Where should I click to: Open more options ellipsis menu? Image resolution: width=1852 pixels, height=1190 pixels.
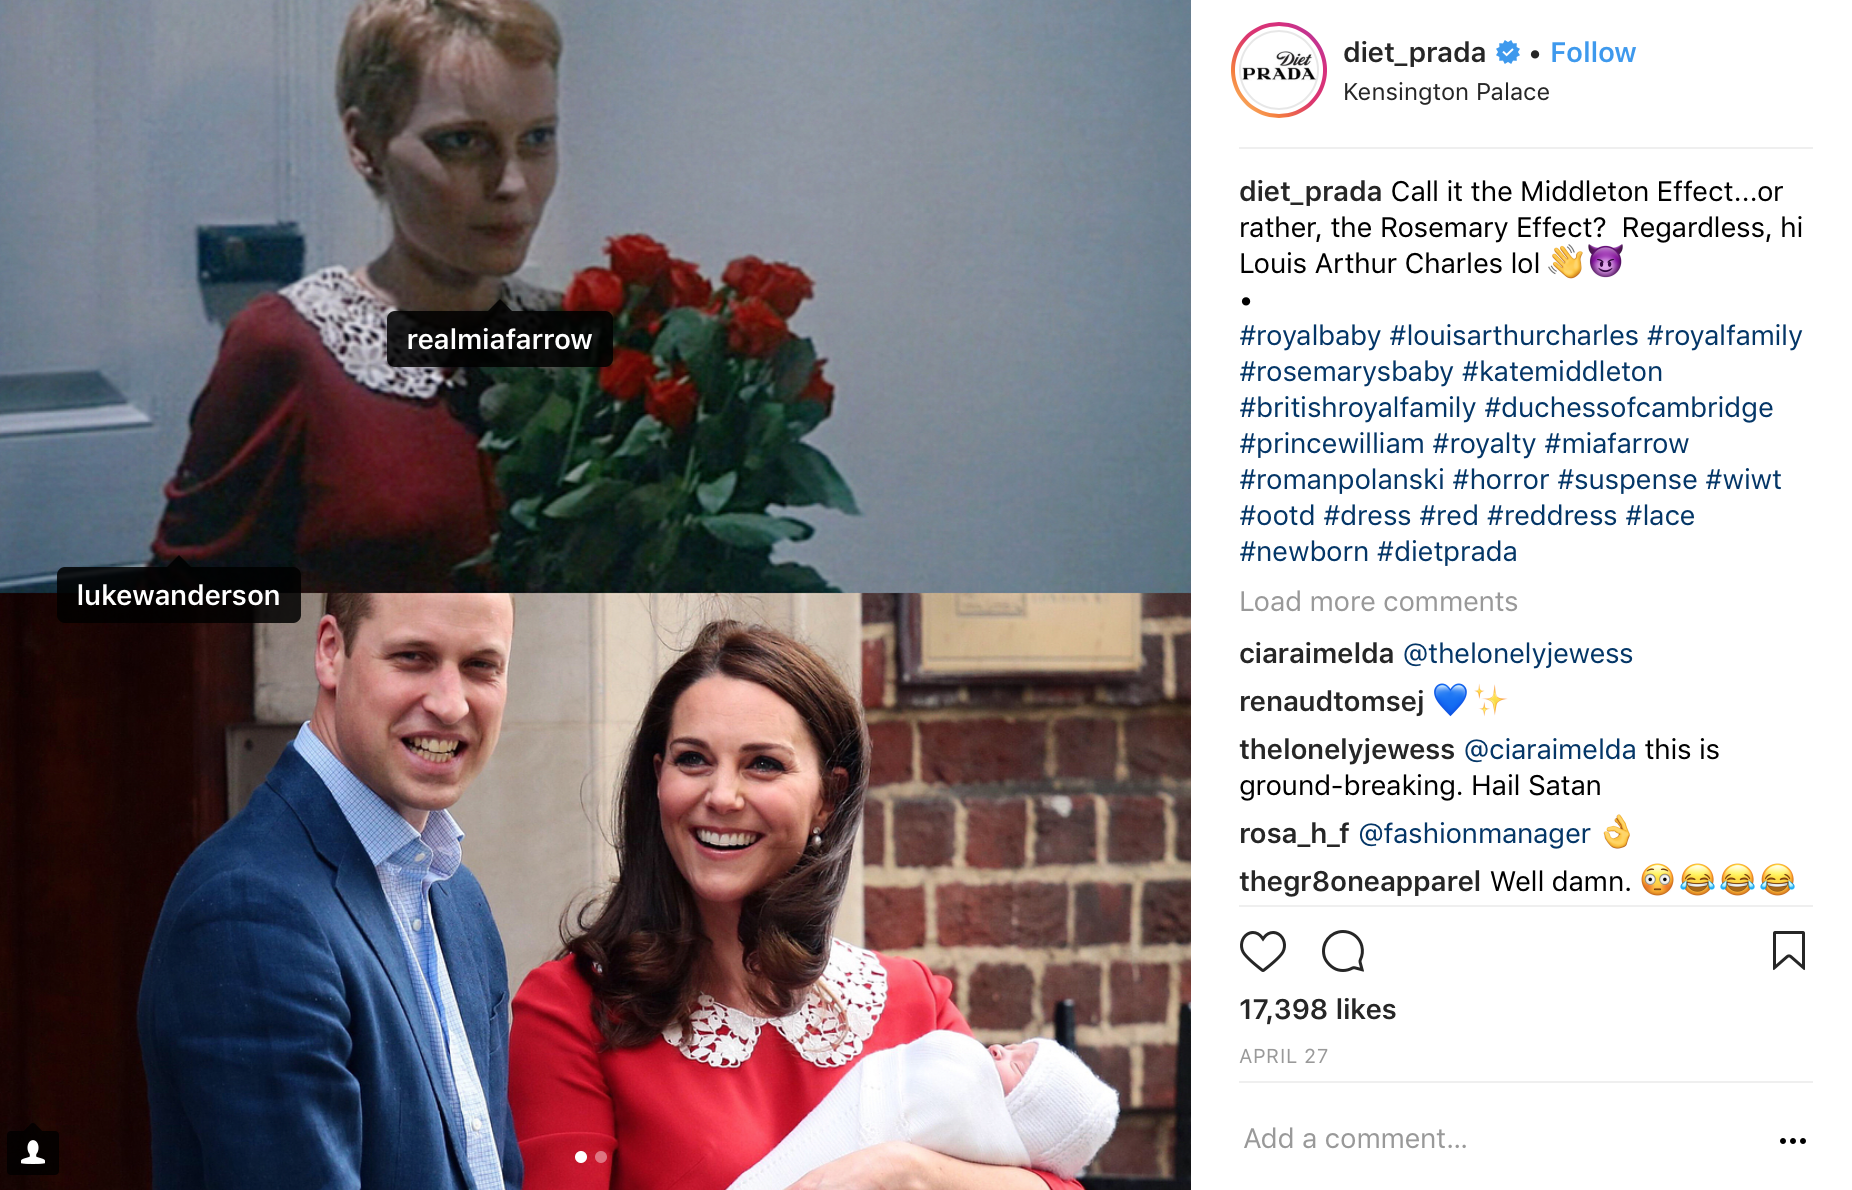coord(1792,1140)
